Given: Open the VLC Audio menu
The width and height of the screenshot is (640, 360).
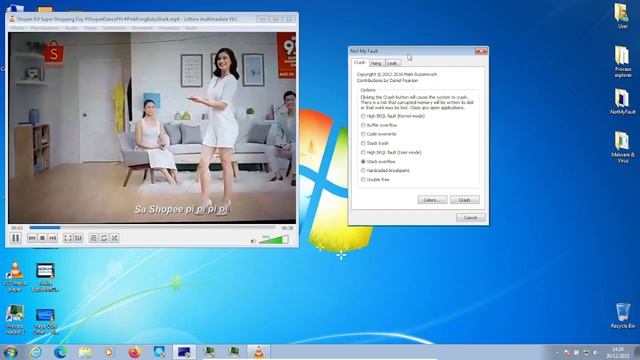Looking at the screenshot, I should pyautogui.click(x=71, y=28).
